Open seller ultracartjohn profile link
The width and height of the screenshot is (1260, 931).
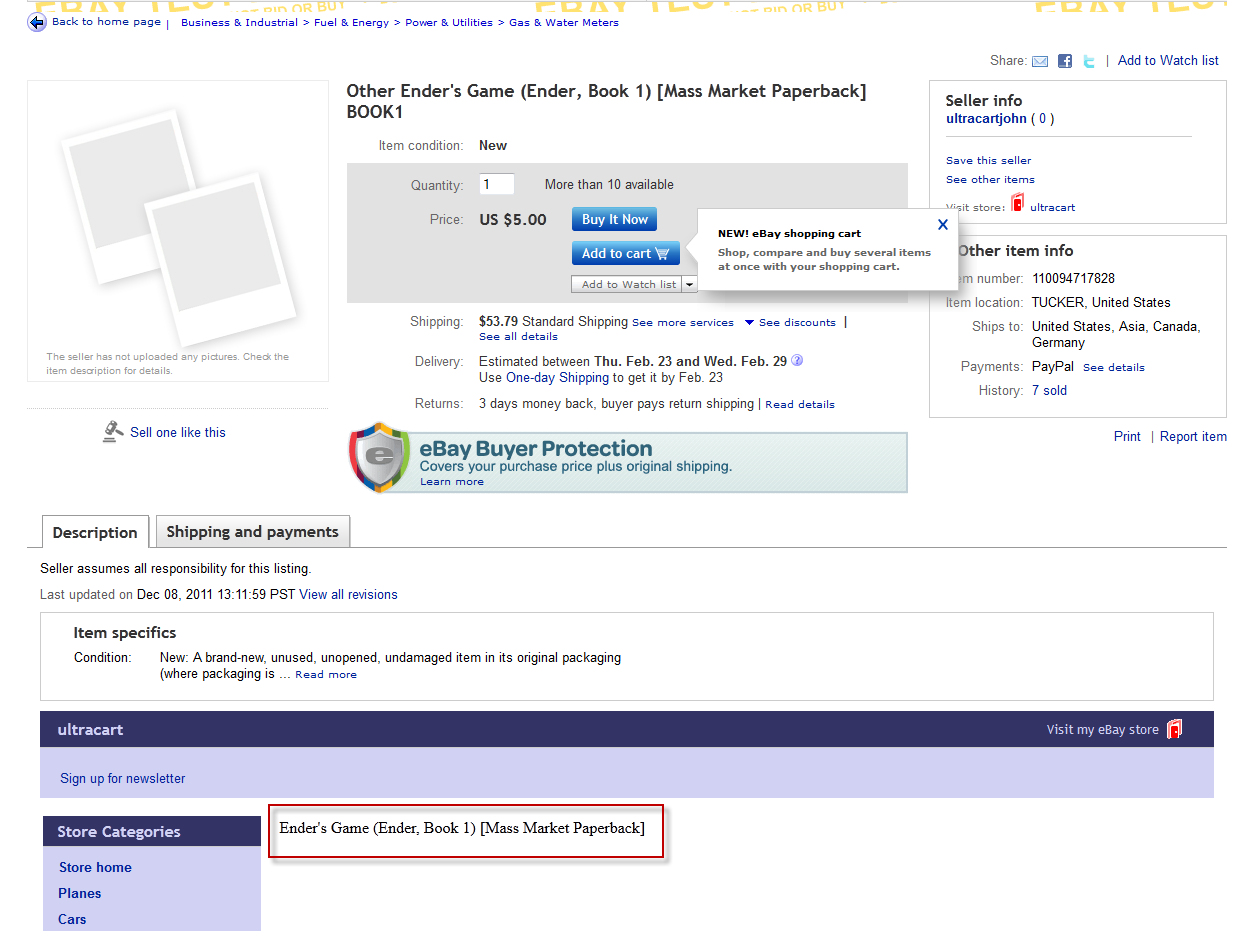click(x=986, y=119)
